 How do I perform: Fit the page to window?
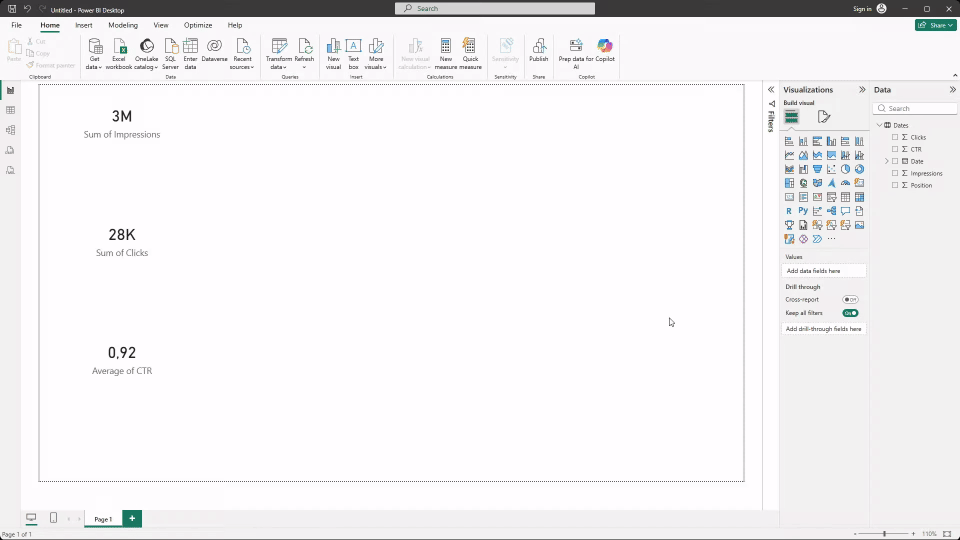947,534
